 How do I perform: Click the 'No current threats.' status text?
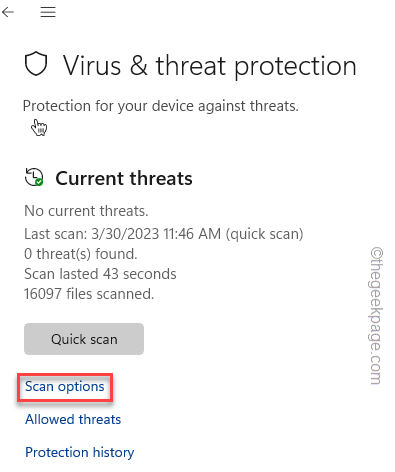(86, 211)
